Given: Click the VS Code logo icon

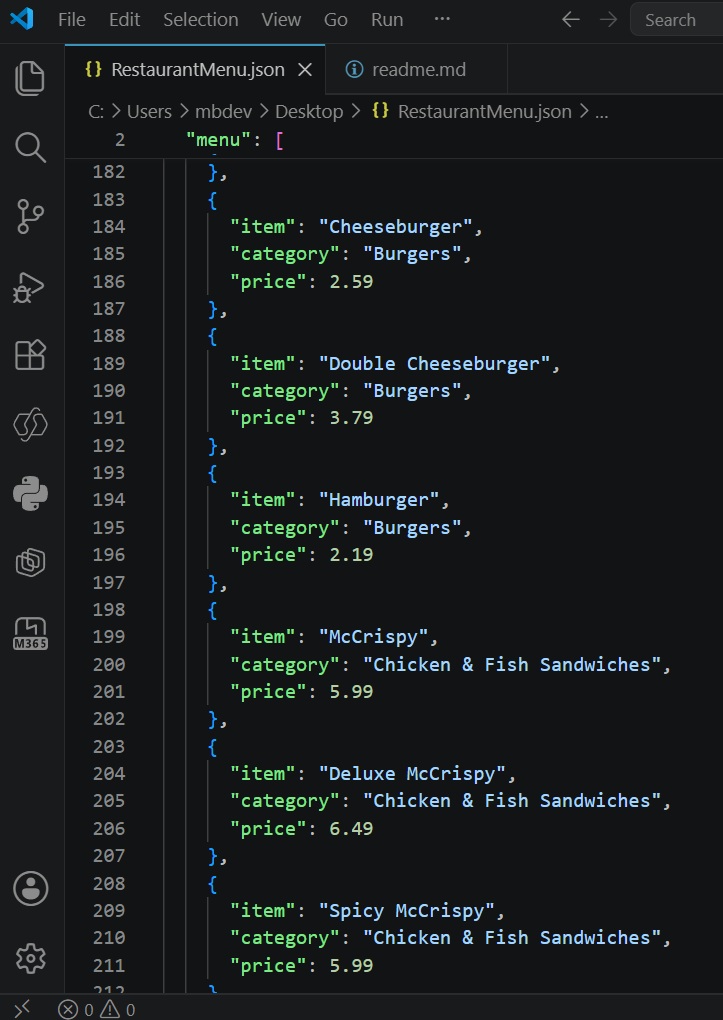Looking at the screenshot, I should click(21, 20).
